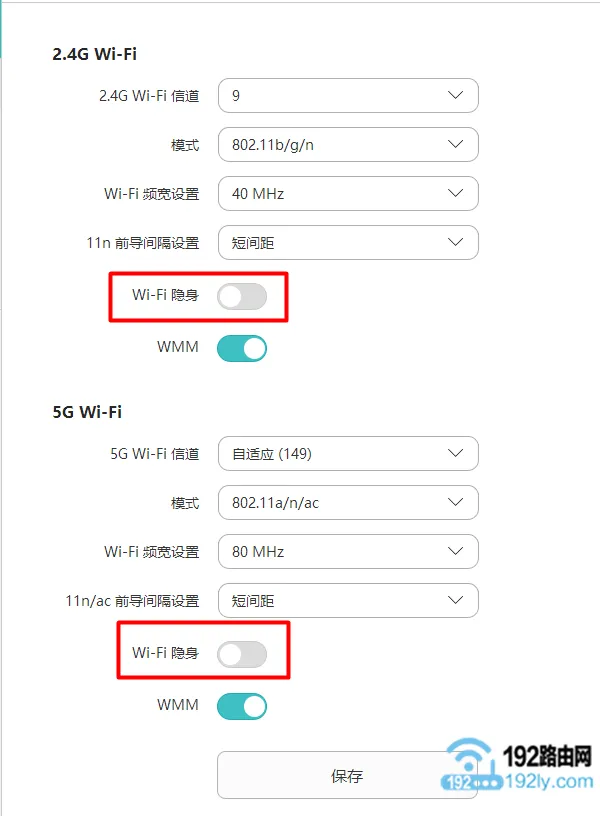The width and height of the screenshot is (600, 816).
Task: Expand the 11n guard interval dropdown
Action: [x=347, y=242]
